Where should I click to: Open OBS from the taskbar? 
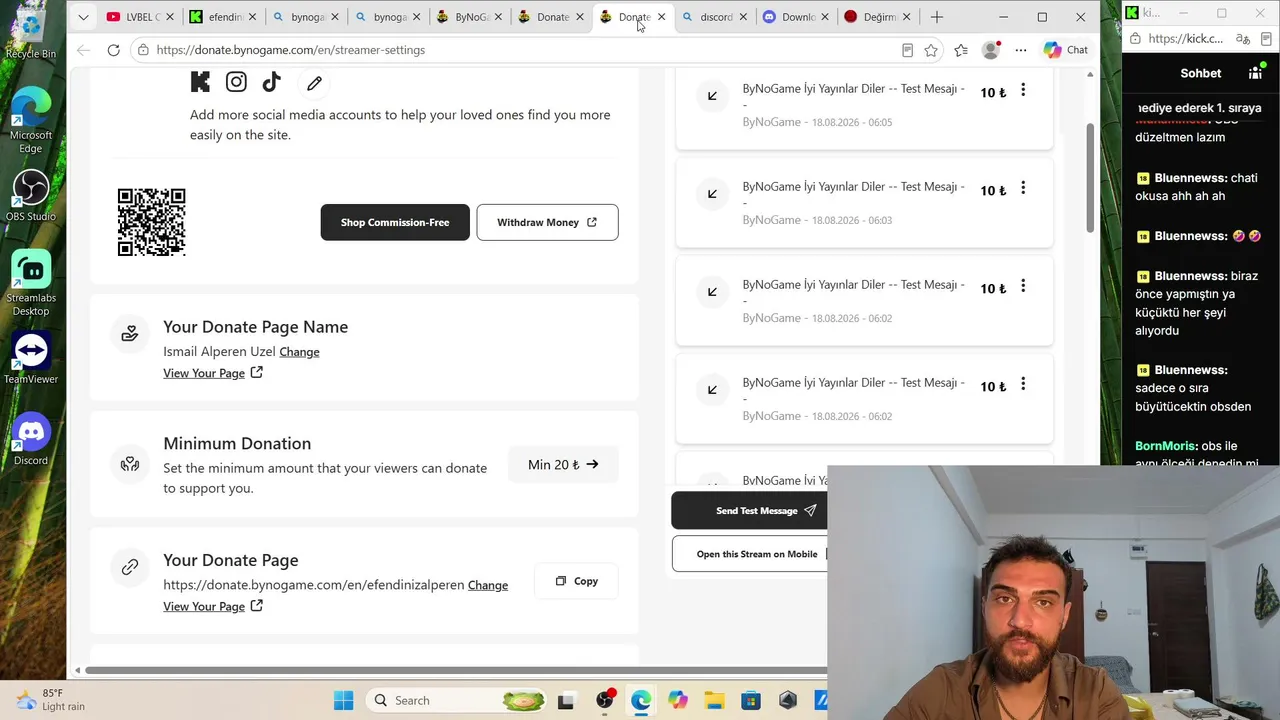(605, 701)
